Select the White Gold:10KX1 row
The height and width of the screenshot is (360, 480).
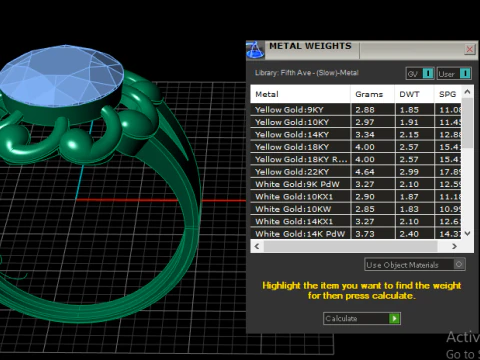click(x=356, y=197)
